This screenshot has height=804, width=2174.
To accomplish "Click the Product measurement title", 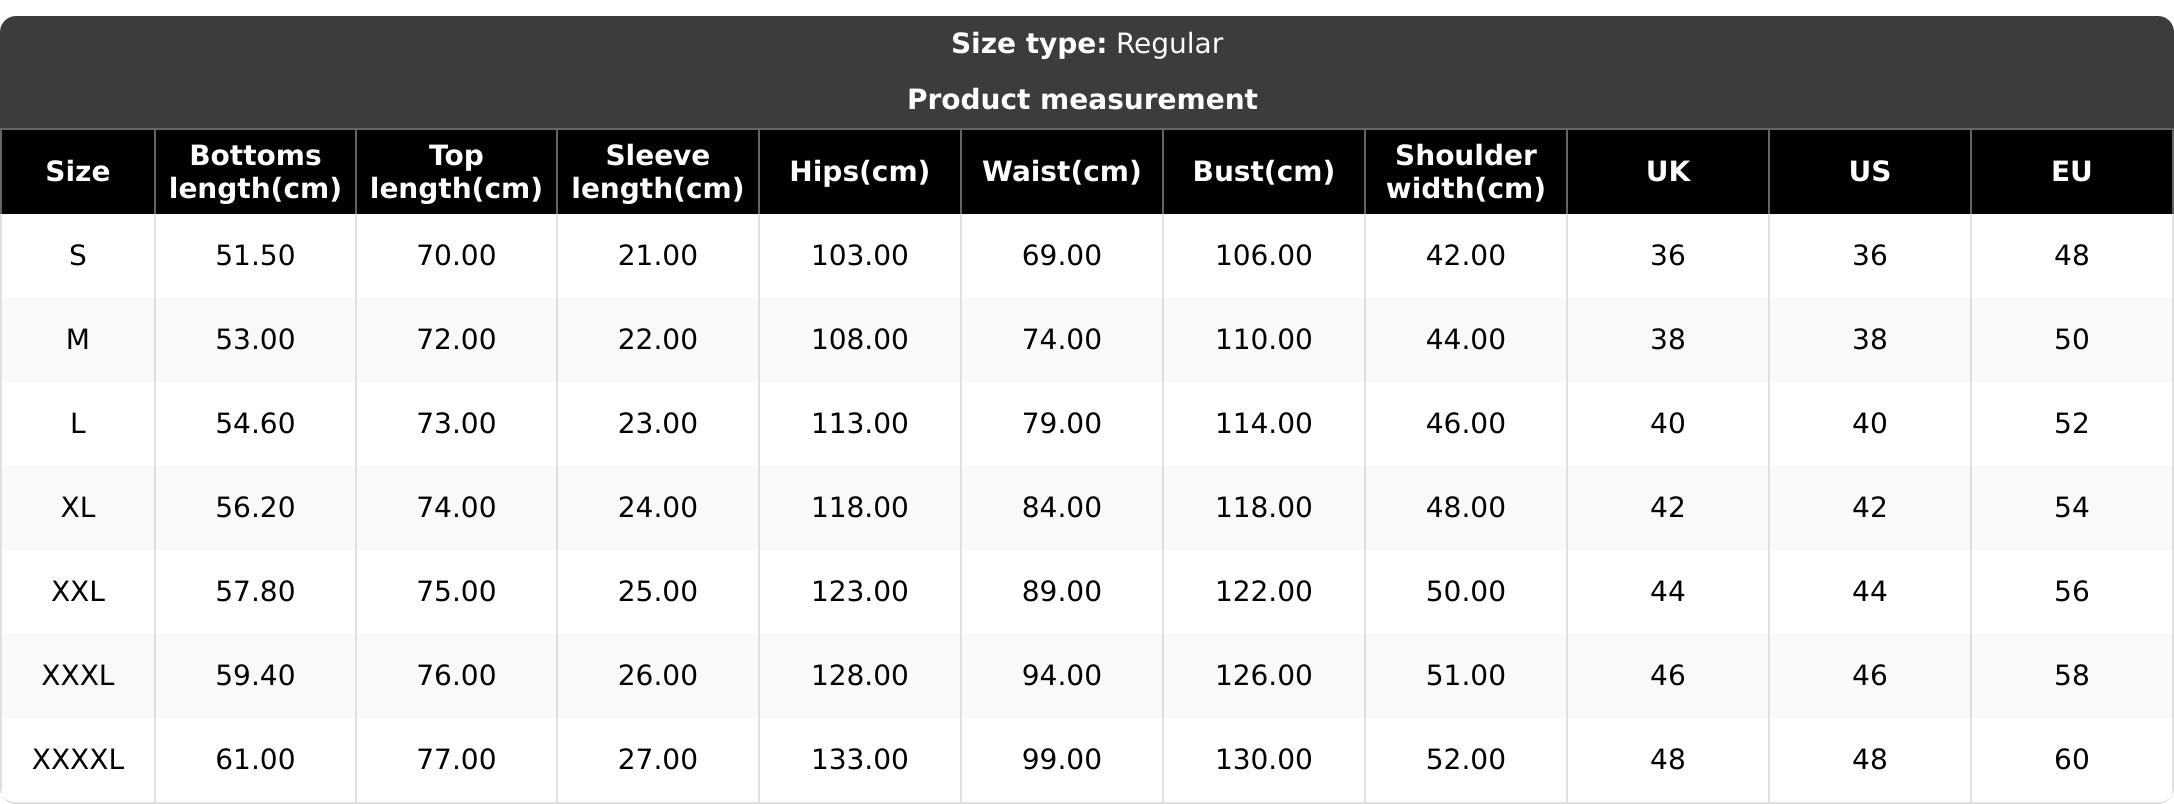I will pos(1082,100).
